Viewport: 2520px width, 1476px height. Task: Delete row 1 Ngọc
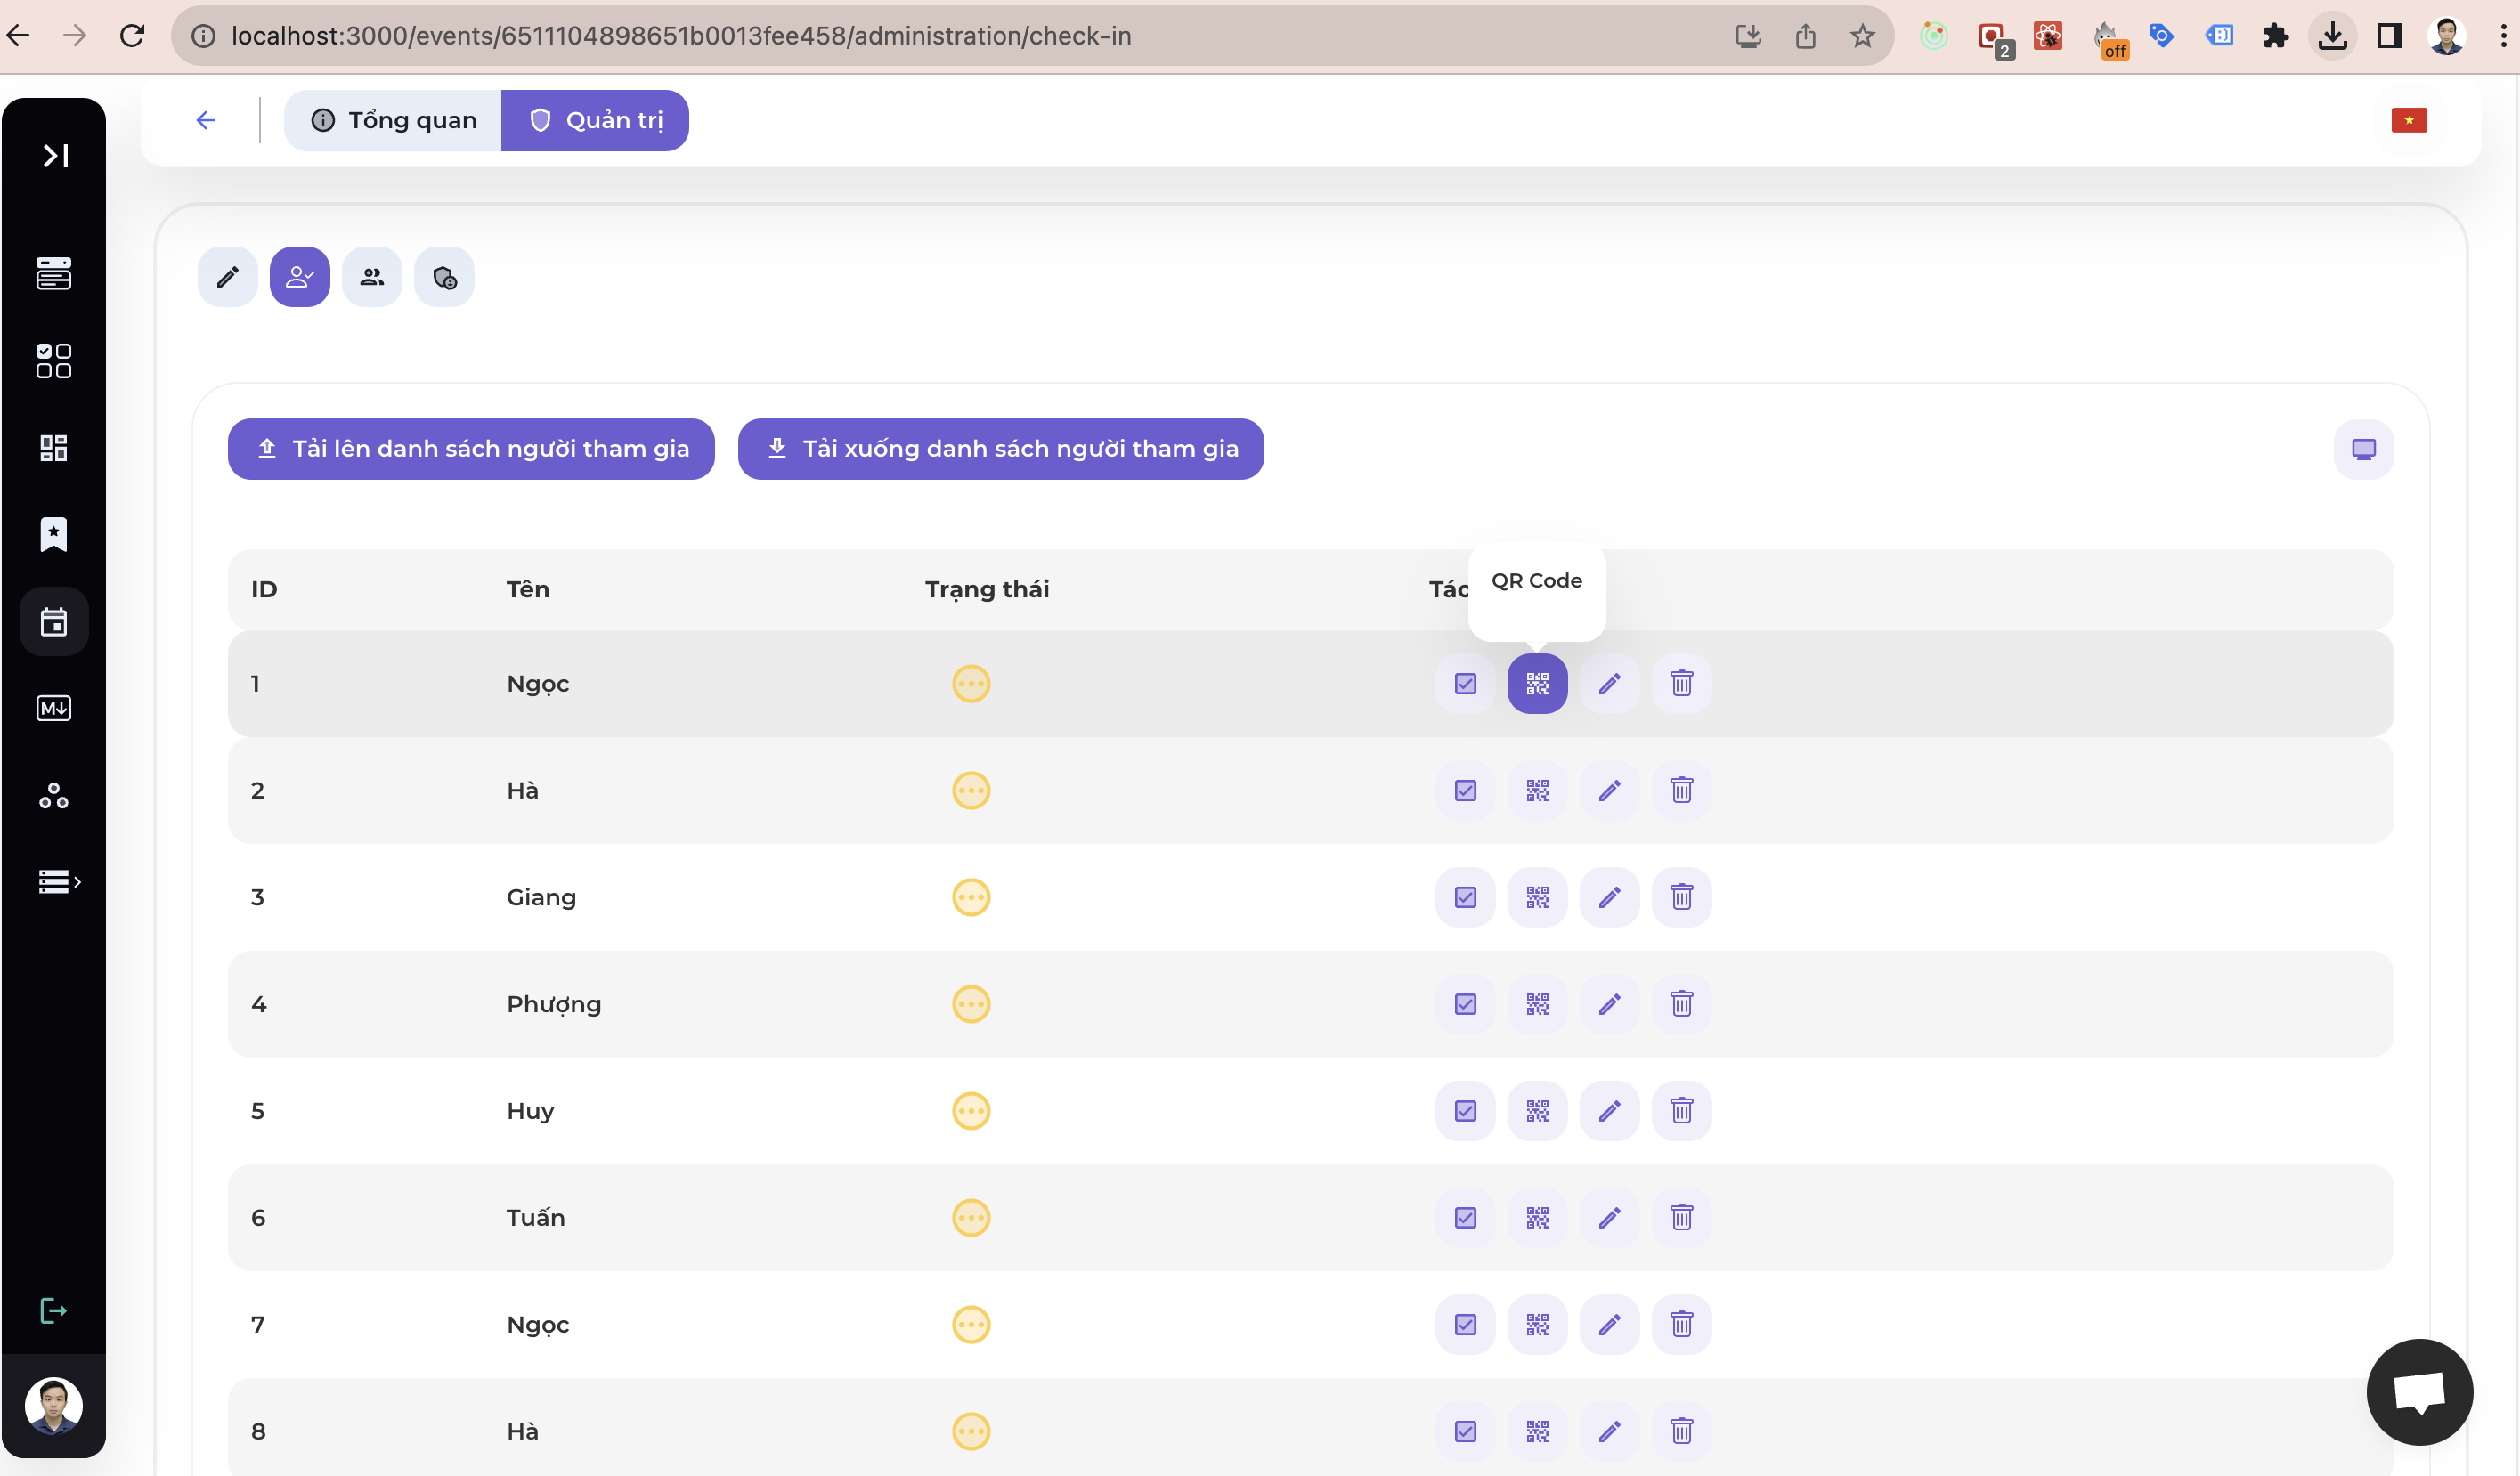point(1681,684)
